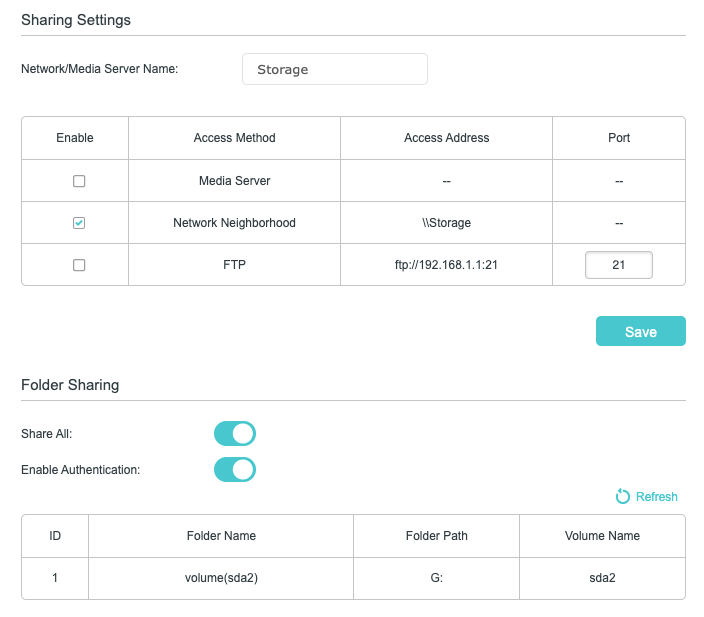Turn off the Share All toggle

click(235, 433)
